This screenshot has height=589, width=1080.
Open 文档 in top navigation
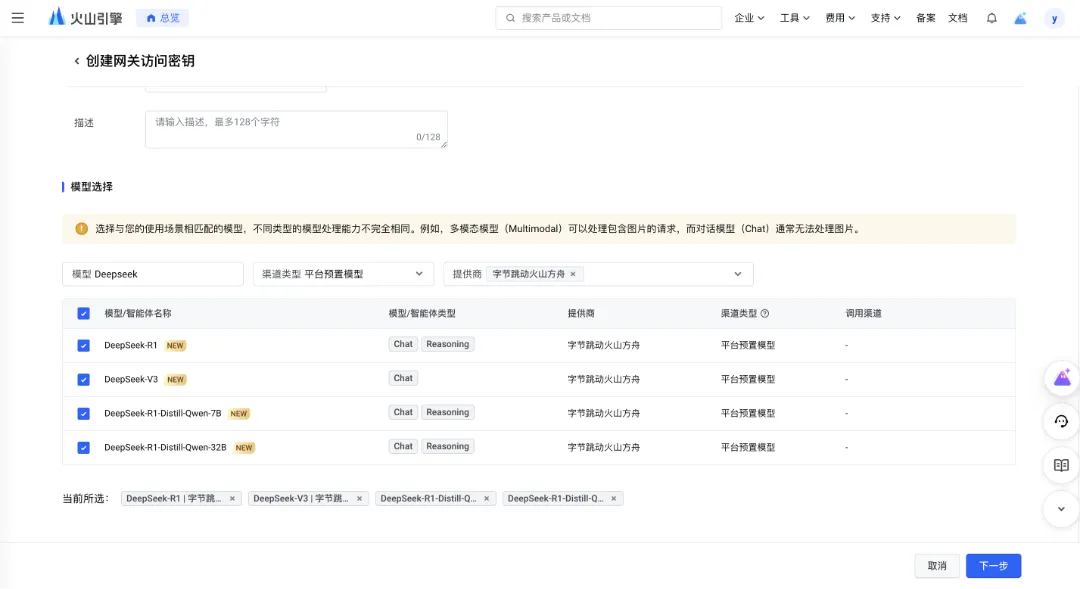coord(957,18)
